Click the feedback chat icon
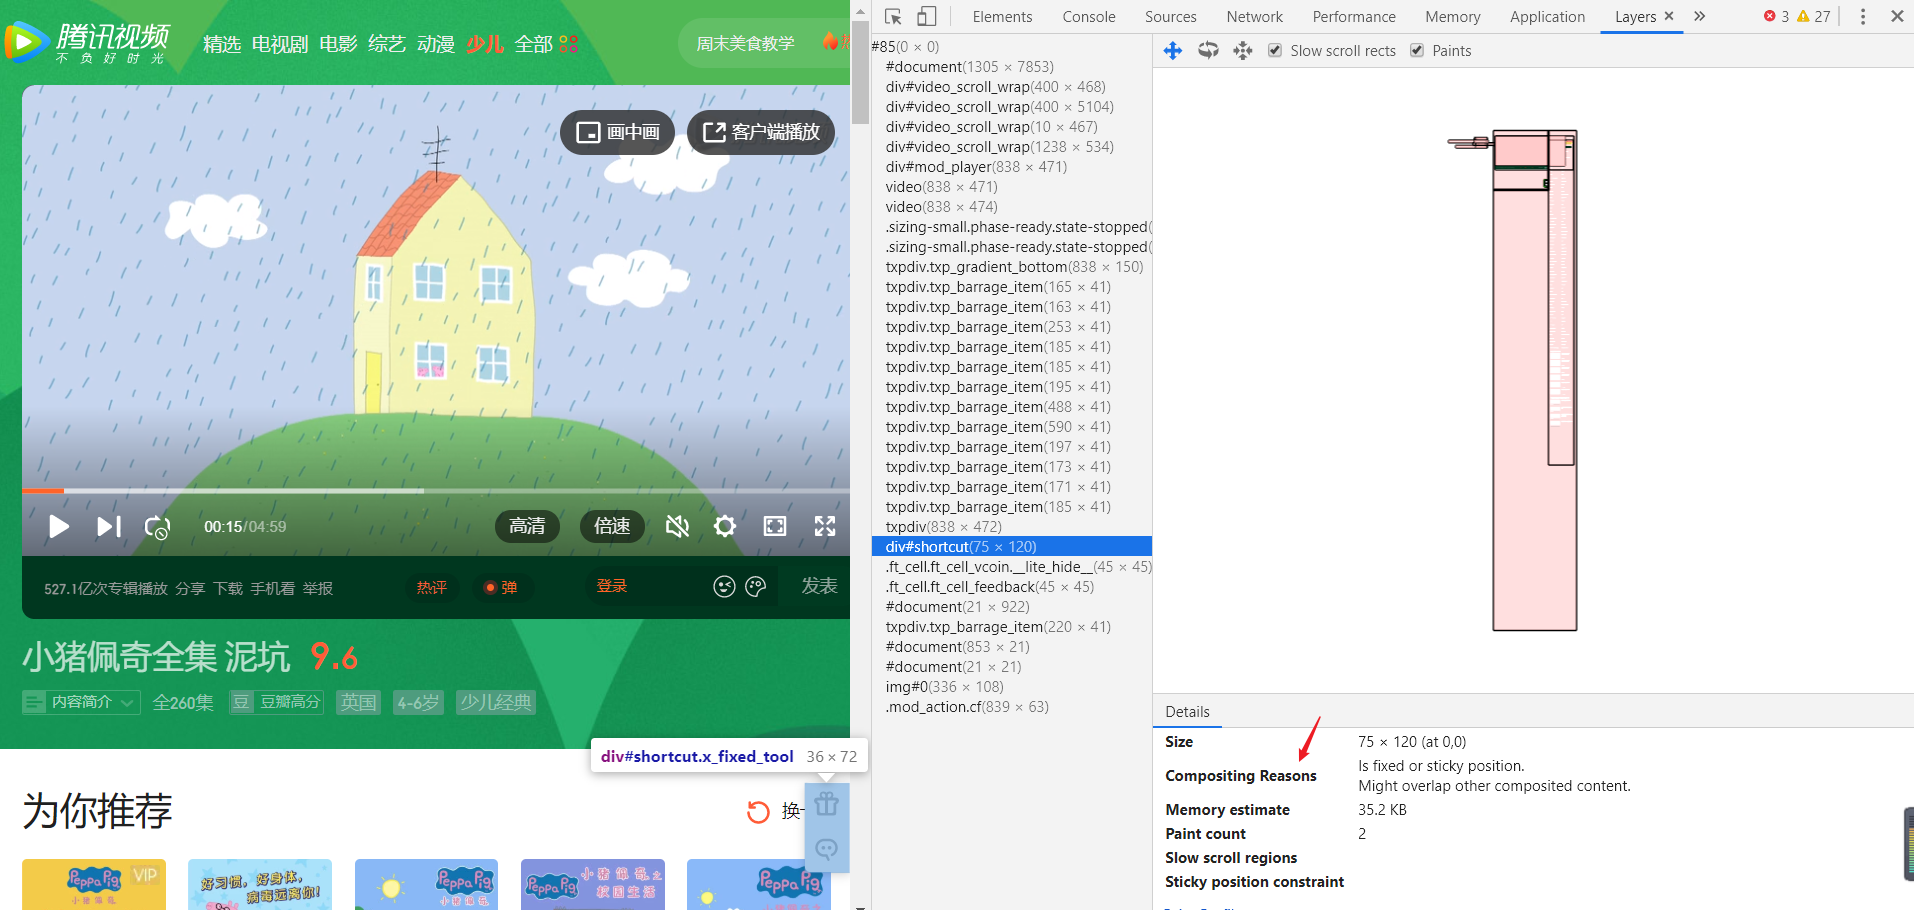This screenshot has width=1914, height=910. pos(826,849)
